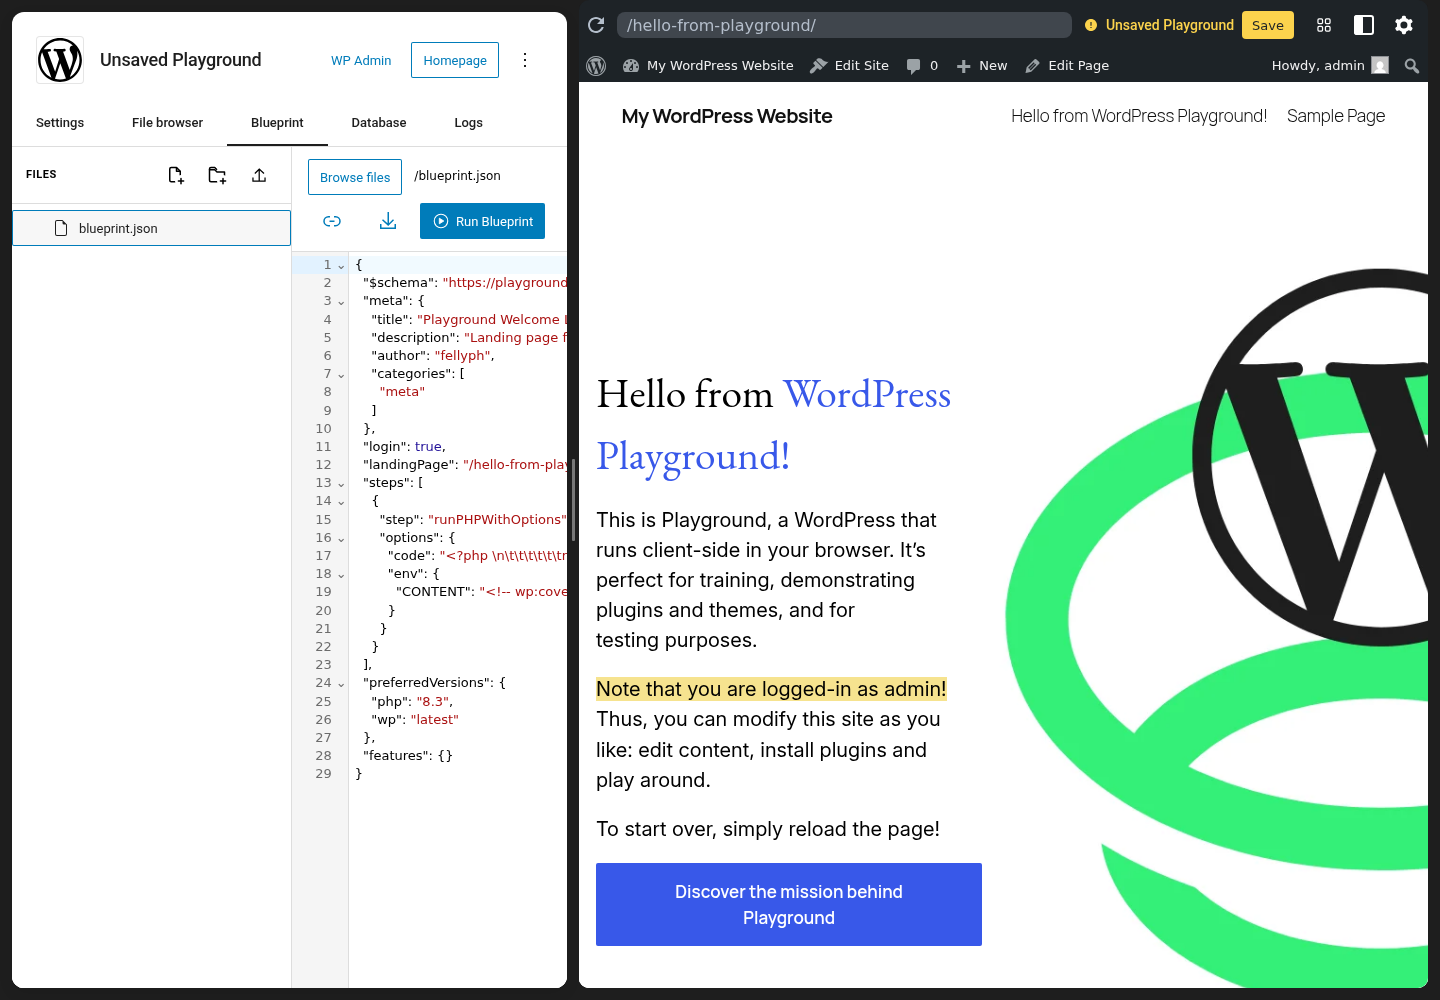1440x1000 pixels.
Task: Run the blueprint with Run Blueprint
Action: coord(482,221)
